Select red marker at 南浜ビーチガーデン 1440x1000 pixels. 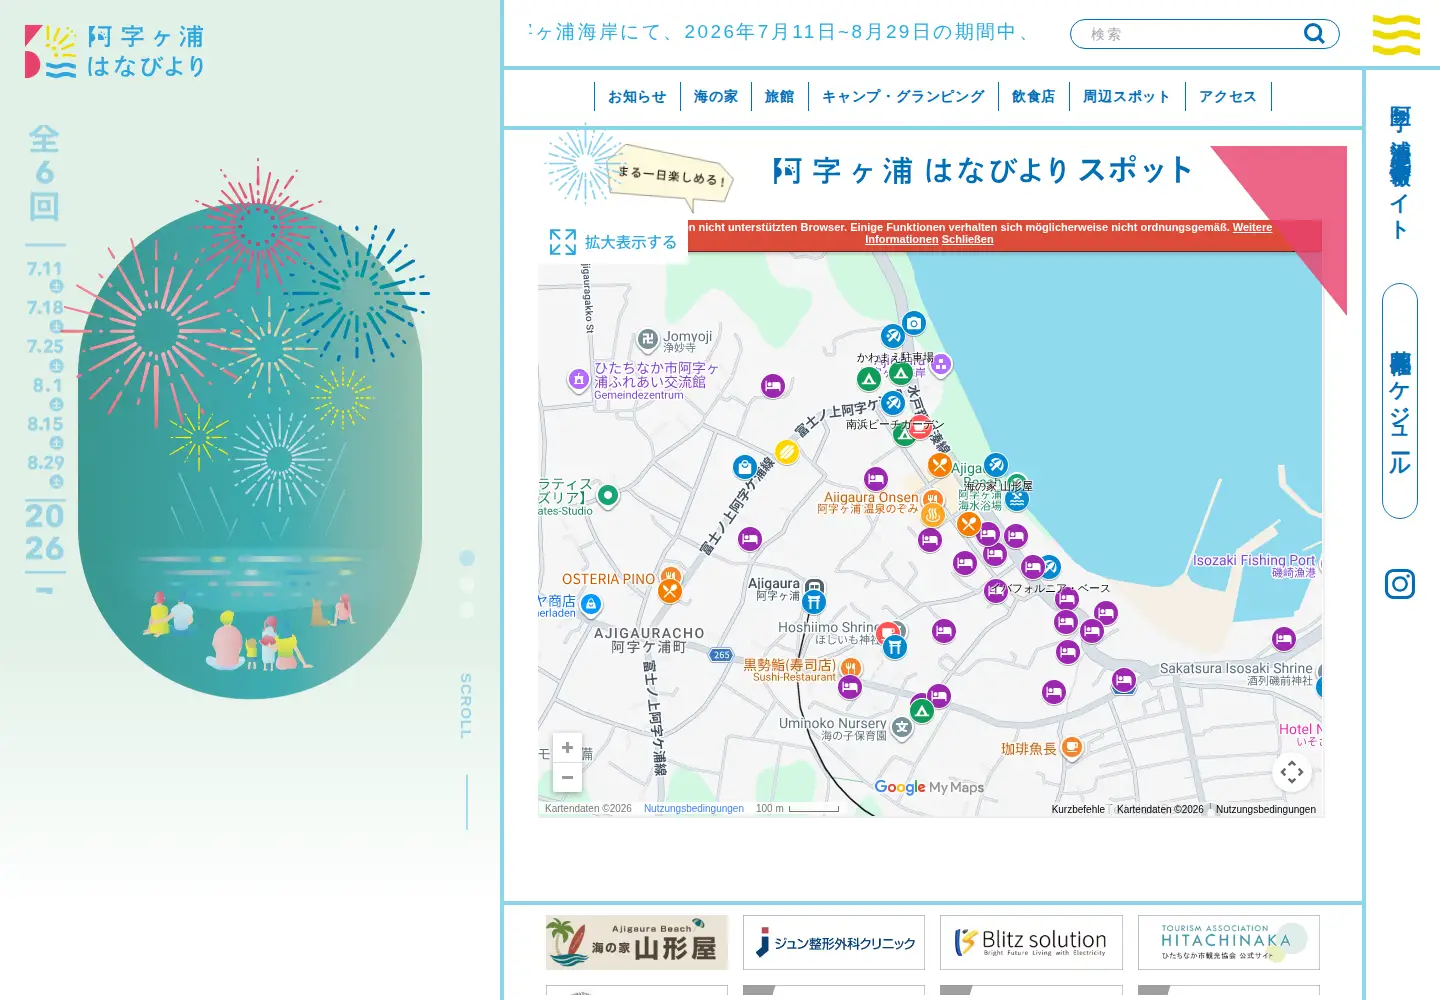pyautogui.click(x=920, y=427)
